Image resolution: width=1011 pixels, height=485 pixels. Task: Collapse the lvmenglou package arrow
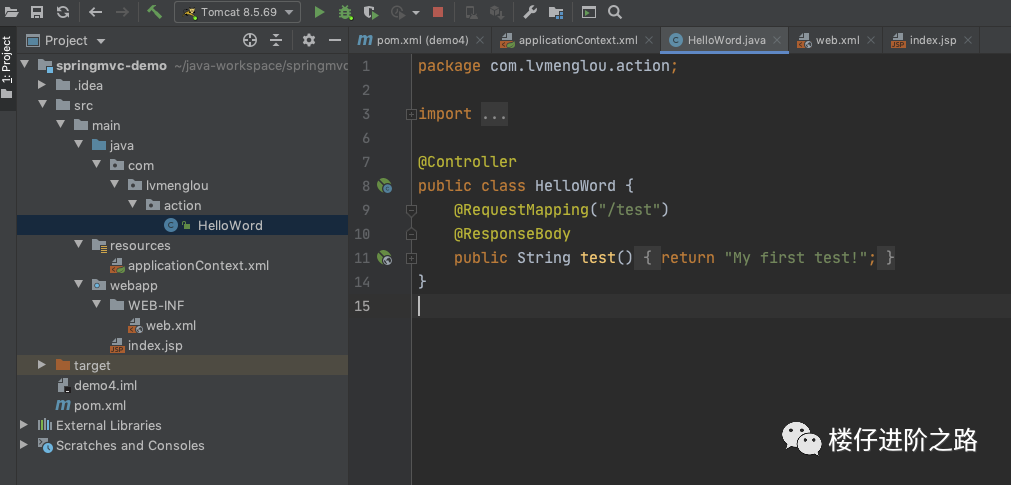coord(115,184)
